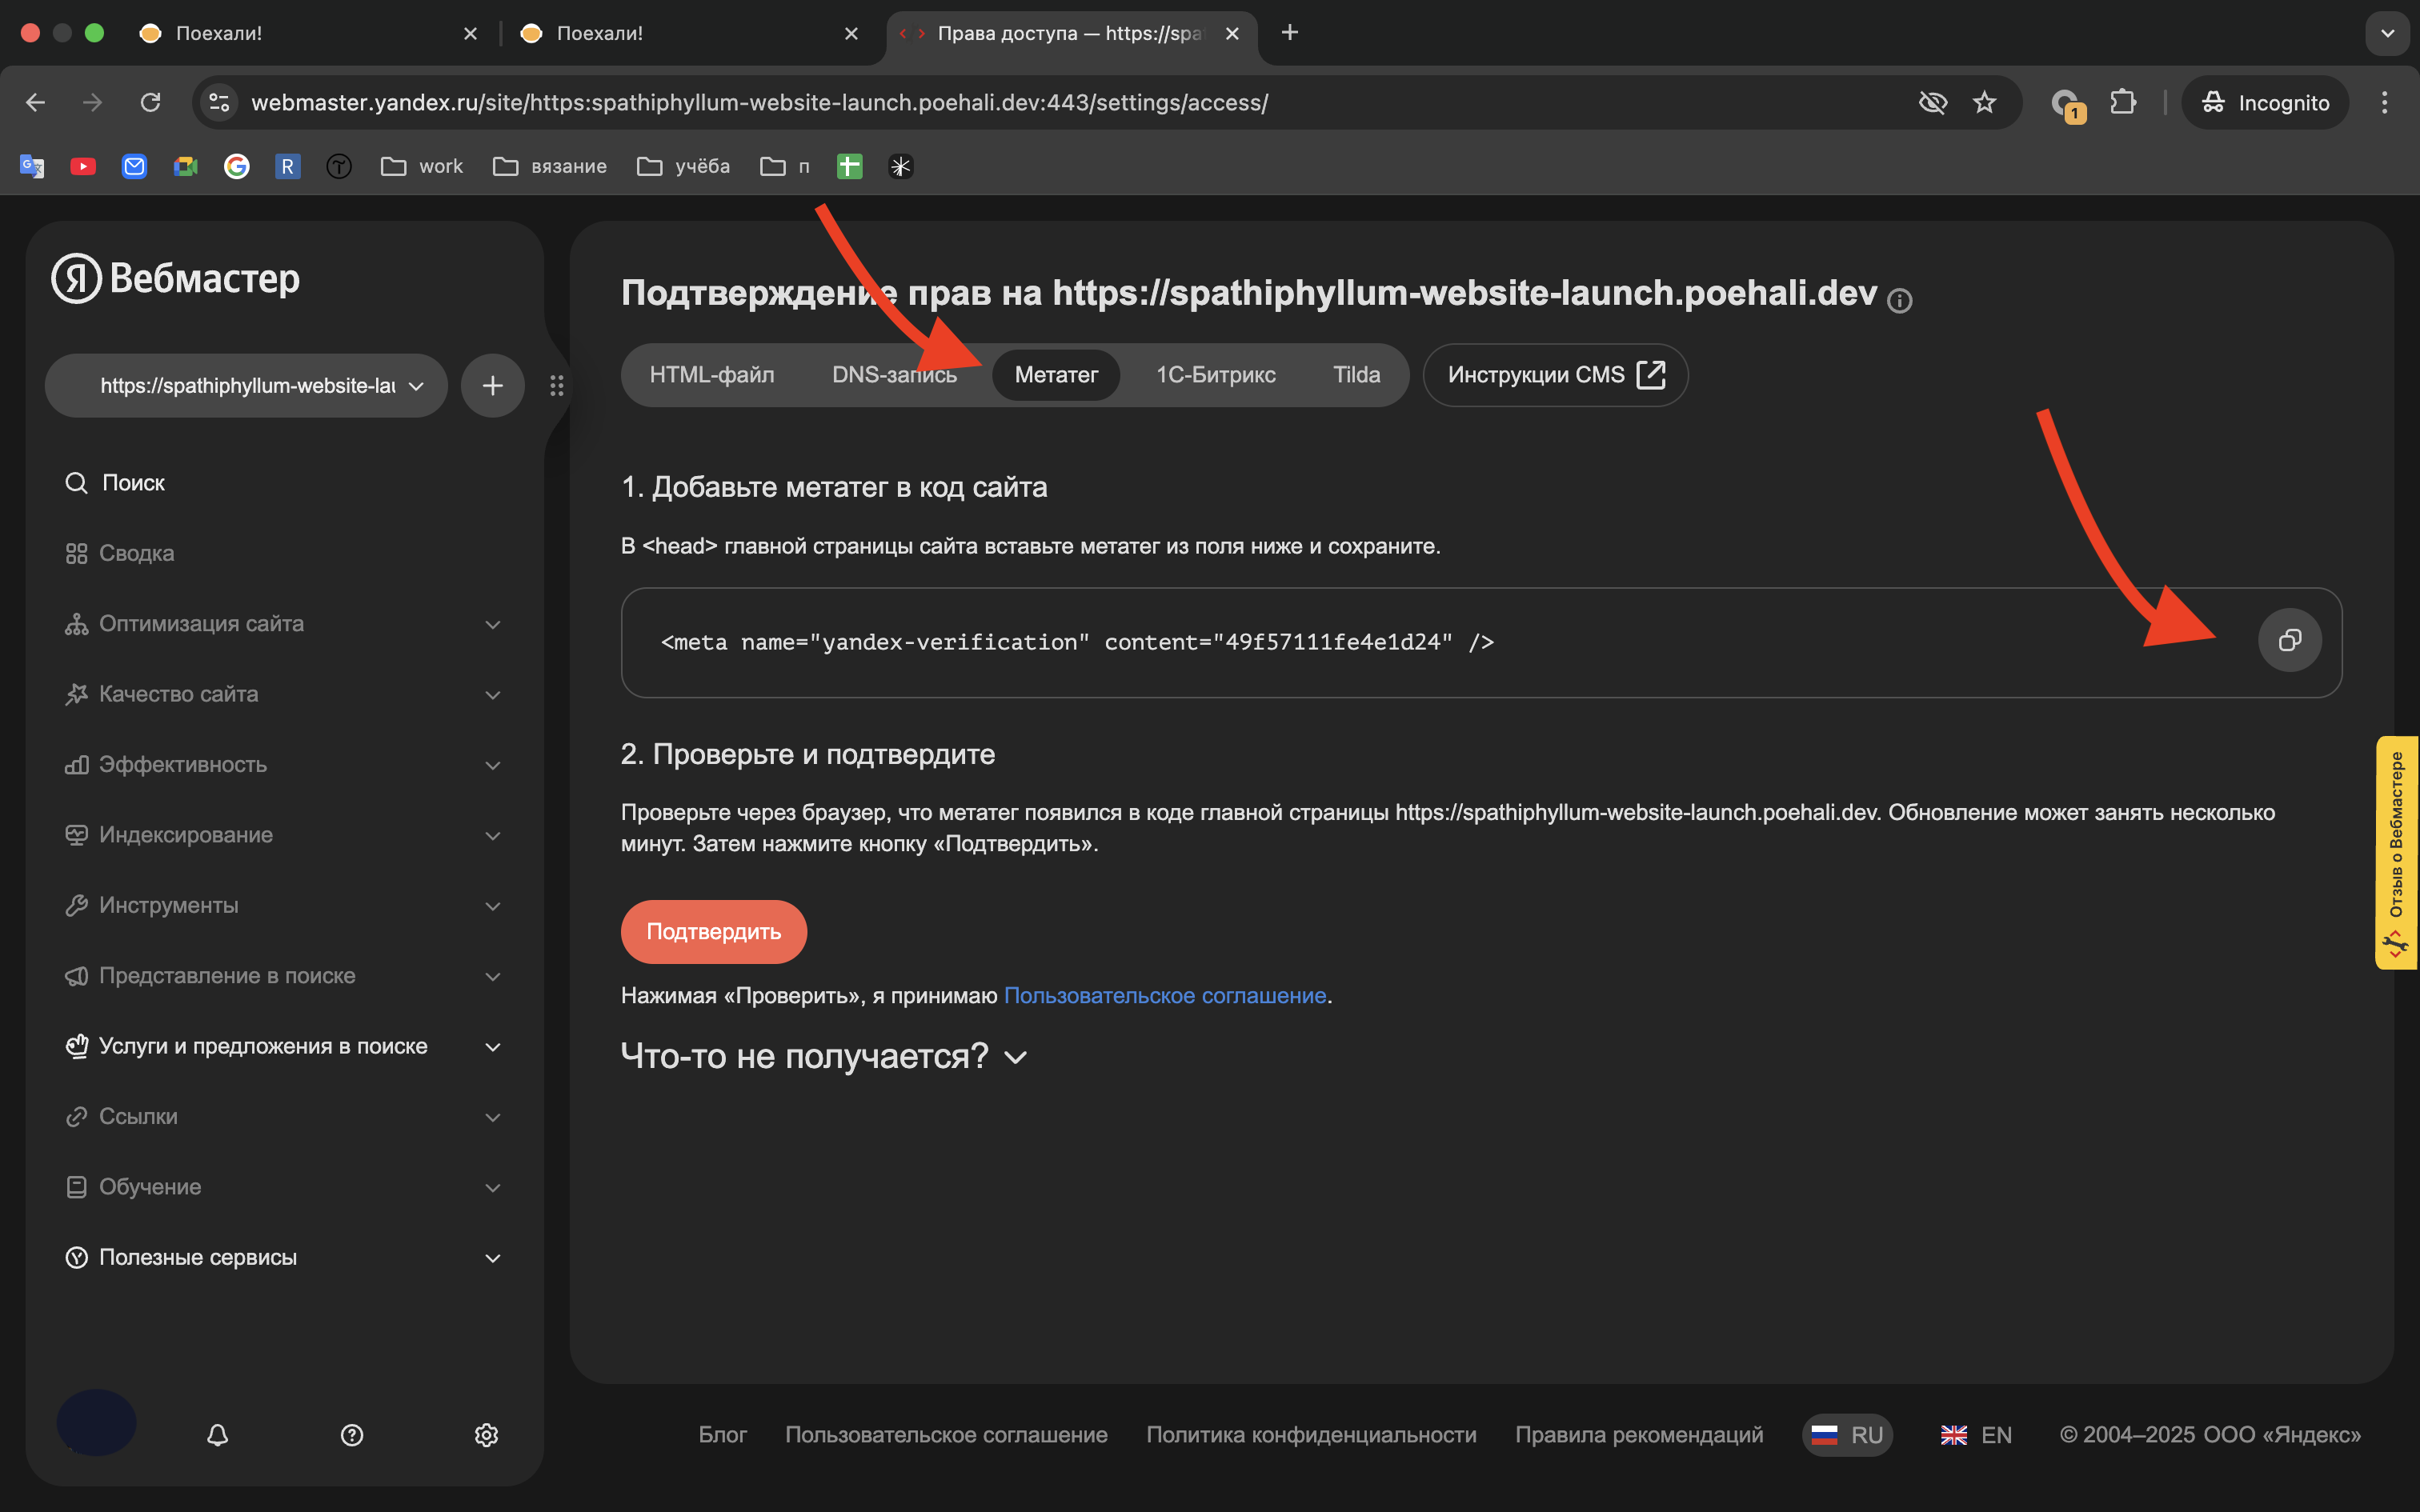The height and width of the screenshot is (1512, 2420).
Task: Click the info icon next to the heading
Action: pos(1901,300)
